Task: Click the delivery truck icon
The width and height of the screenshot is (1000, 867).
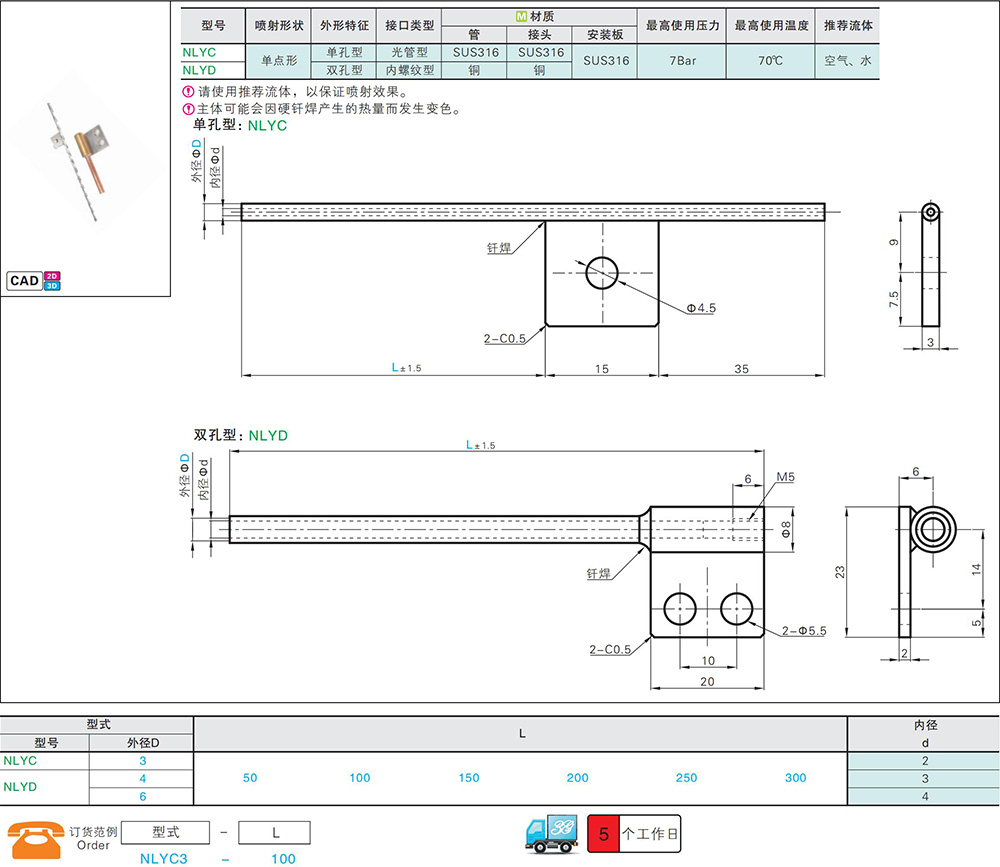Action: point(552,834)
